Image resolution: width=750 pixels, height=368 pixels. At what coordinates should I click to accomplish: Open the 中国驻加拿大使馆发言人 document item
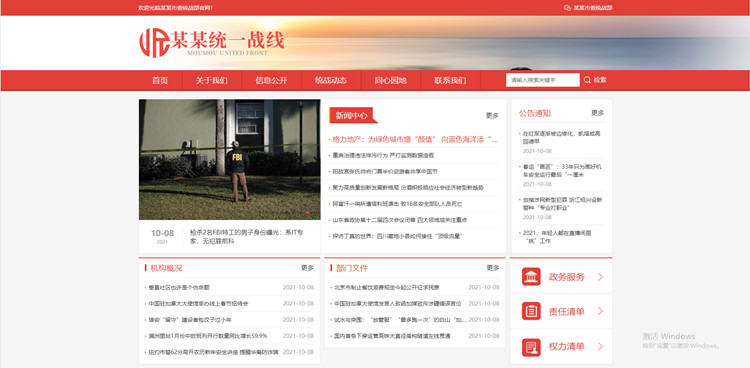click(397, 304)
